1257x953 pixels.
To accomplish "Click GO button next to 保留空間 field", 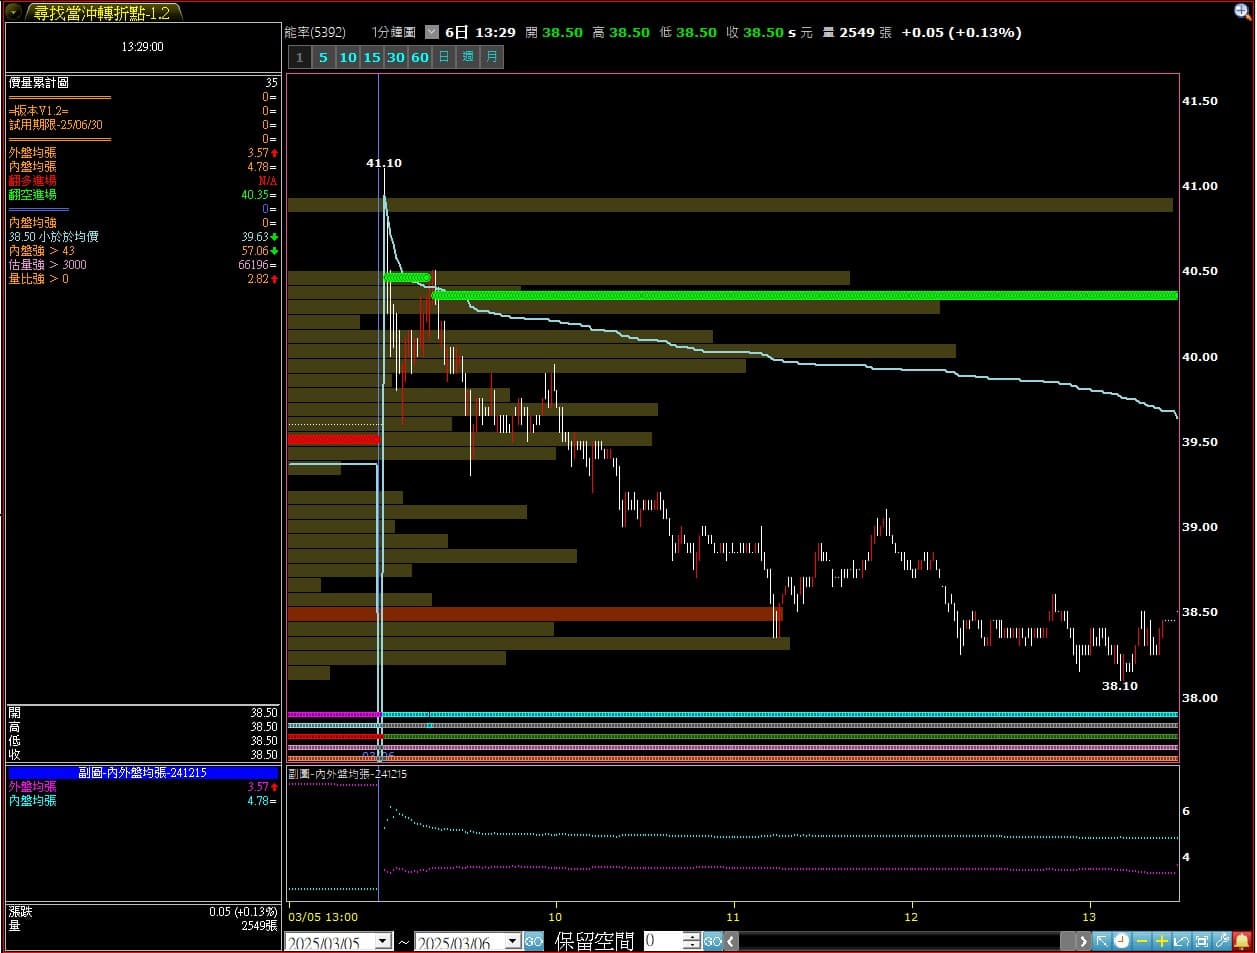I will (712, 941).
